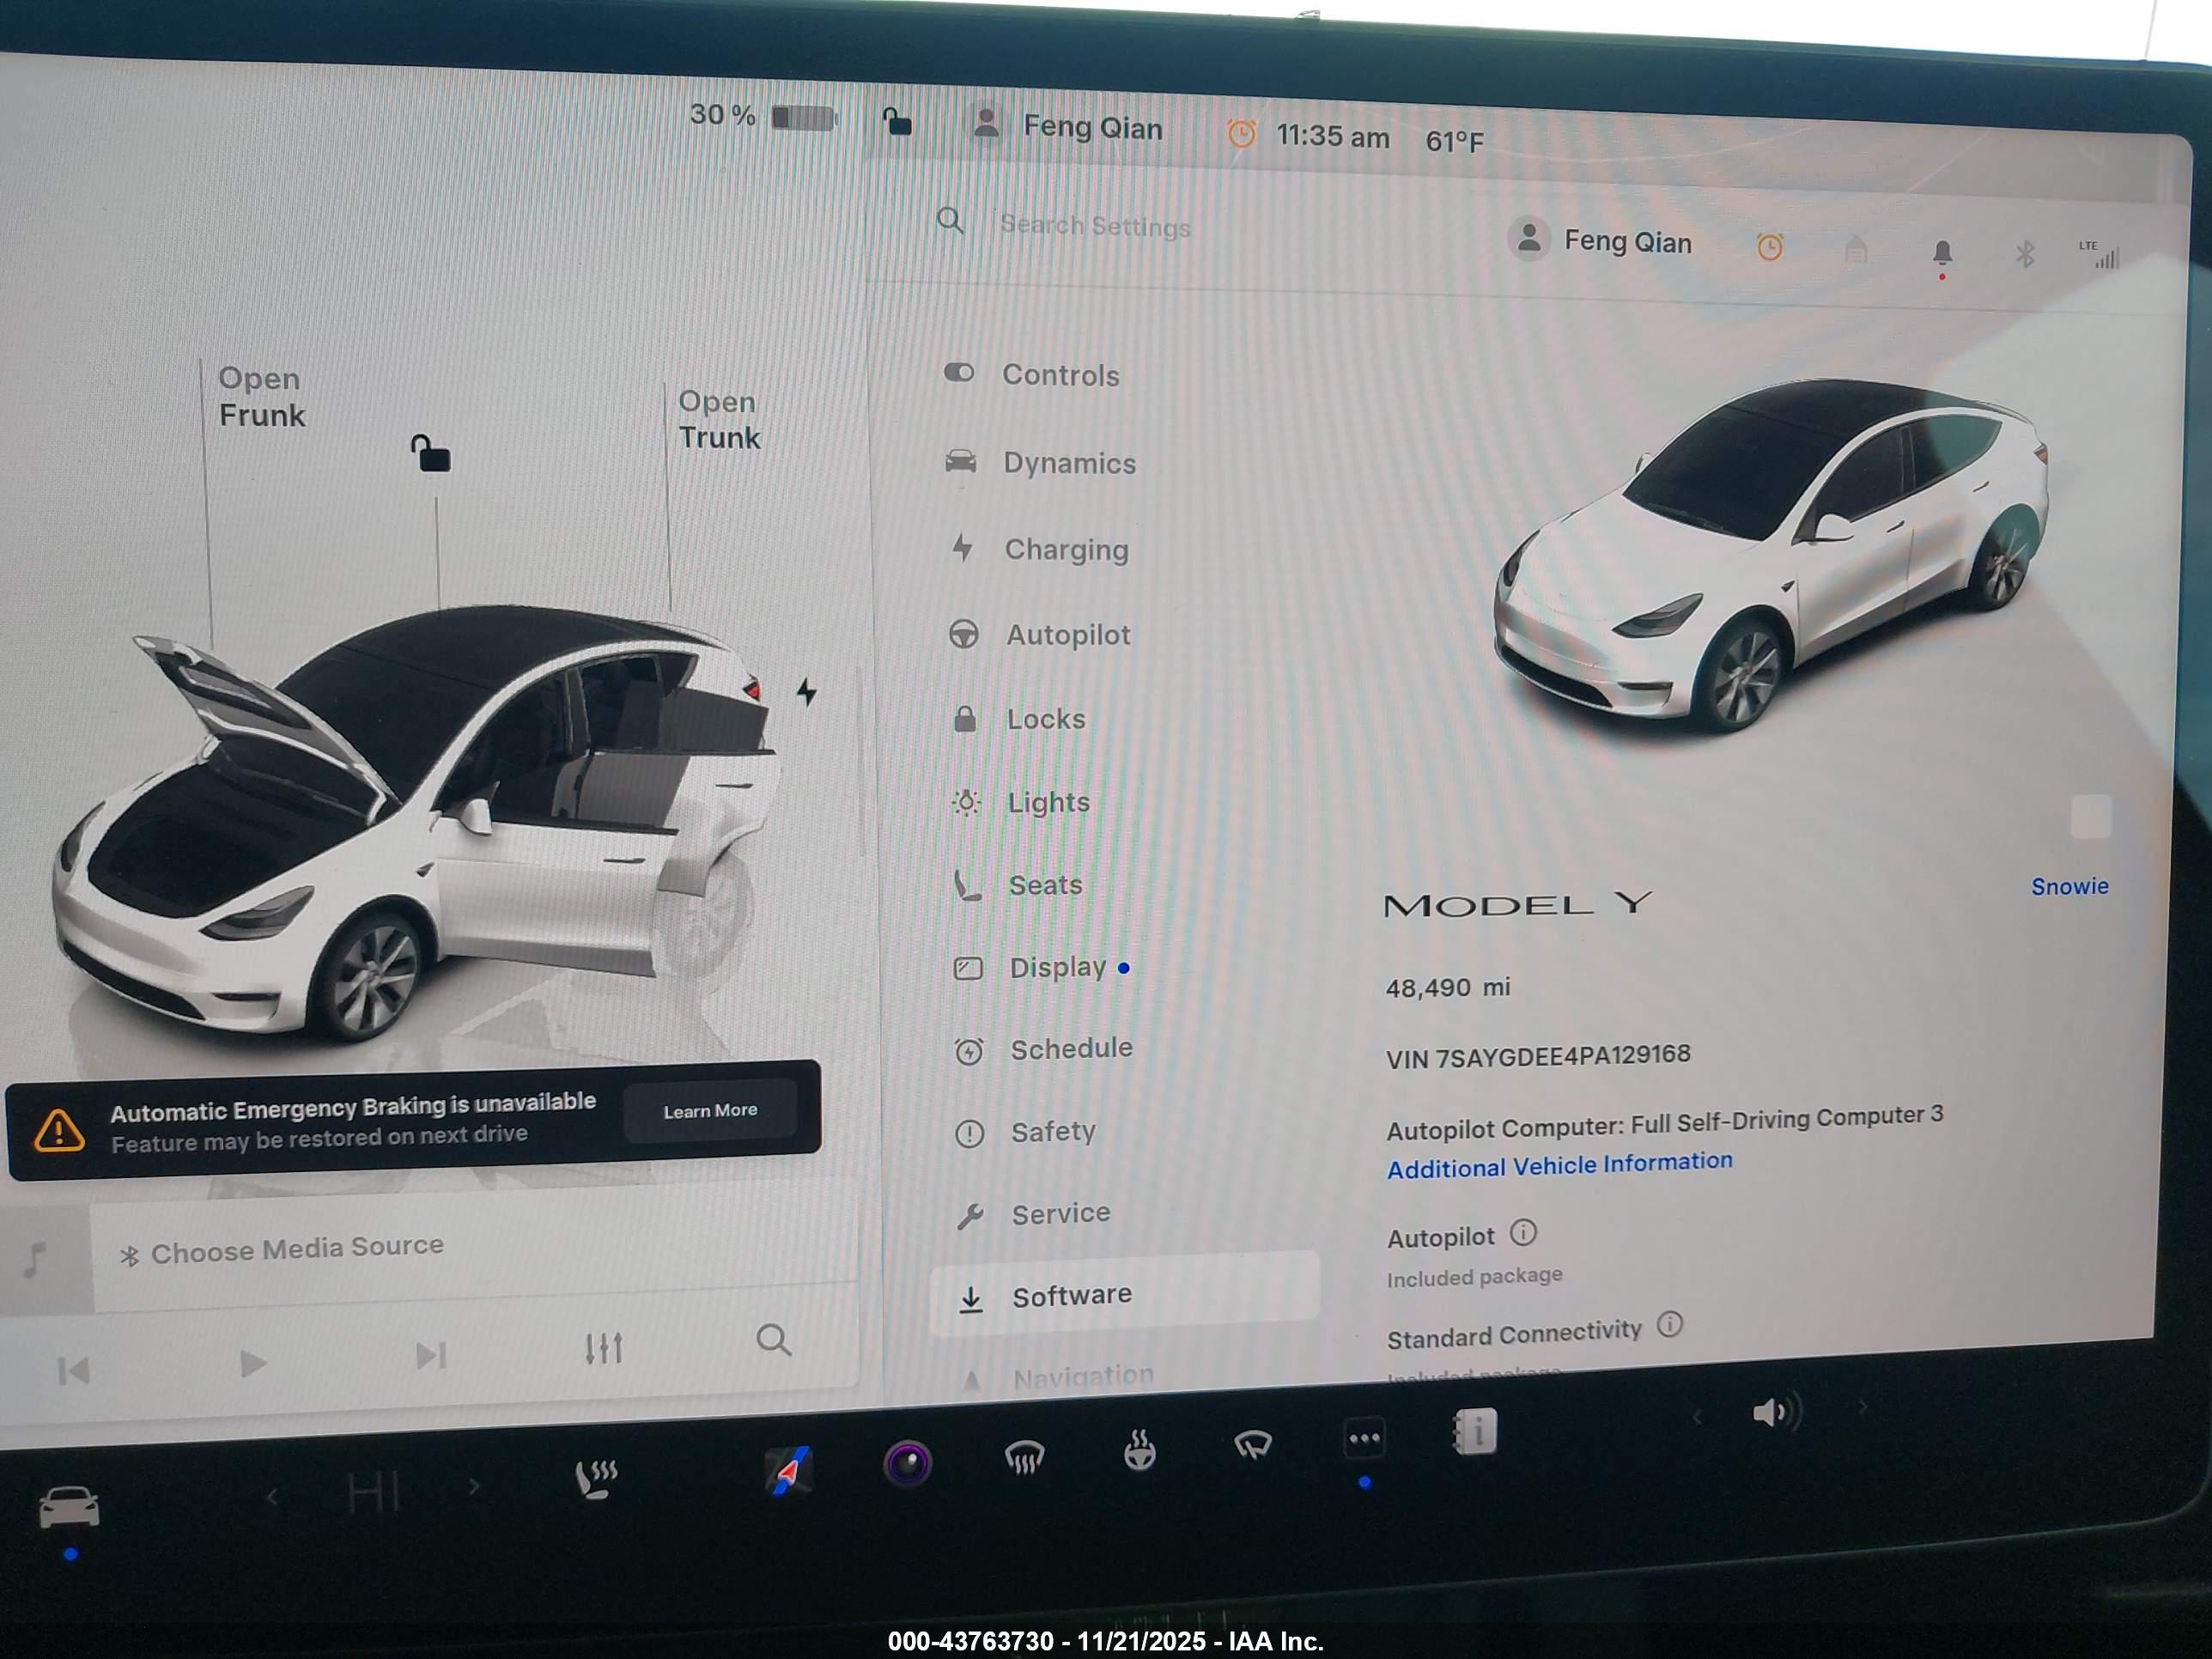This screenshot has width=2212, height=1659.
Task: Tap the LTE signal strength icon
Action: [2099, 255]
